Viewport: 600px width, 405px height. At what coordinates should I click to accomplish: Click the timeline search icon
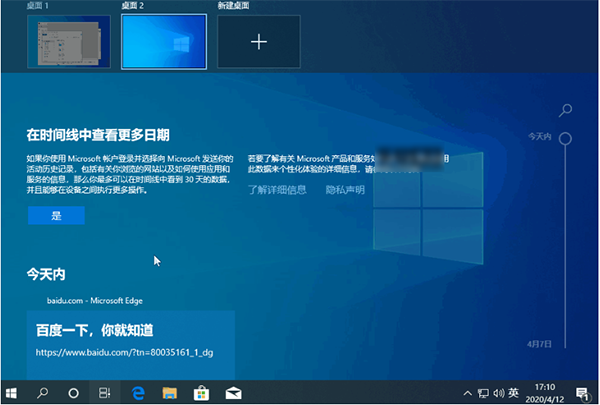566,109
